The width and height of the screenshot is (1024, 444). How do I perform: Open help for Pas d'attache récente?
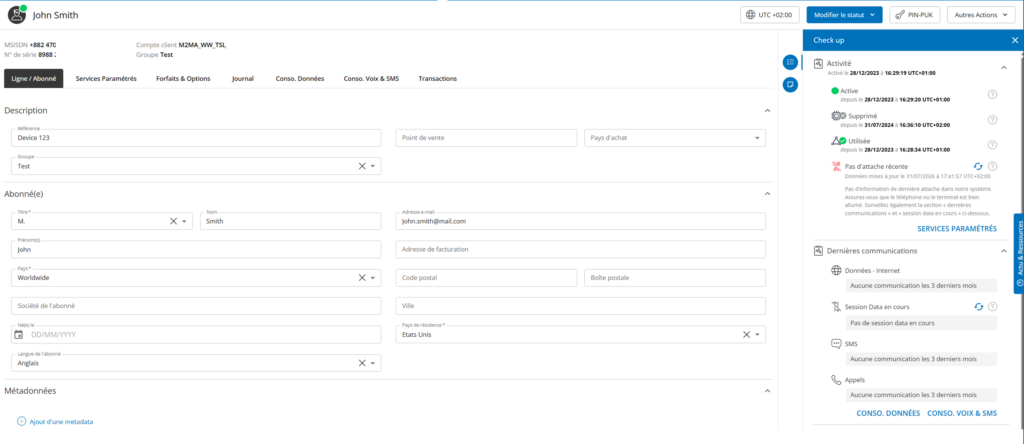992,166
